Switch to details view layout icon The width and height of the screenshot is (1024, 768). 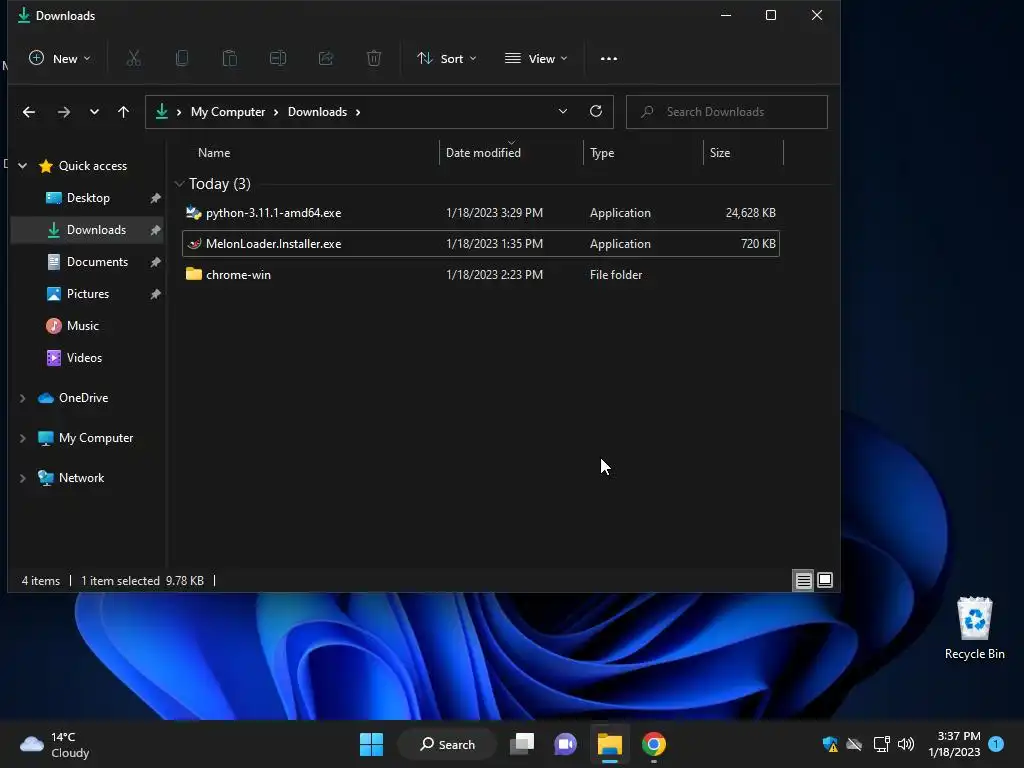pos(803,580)
